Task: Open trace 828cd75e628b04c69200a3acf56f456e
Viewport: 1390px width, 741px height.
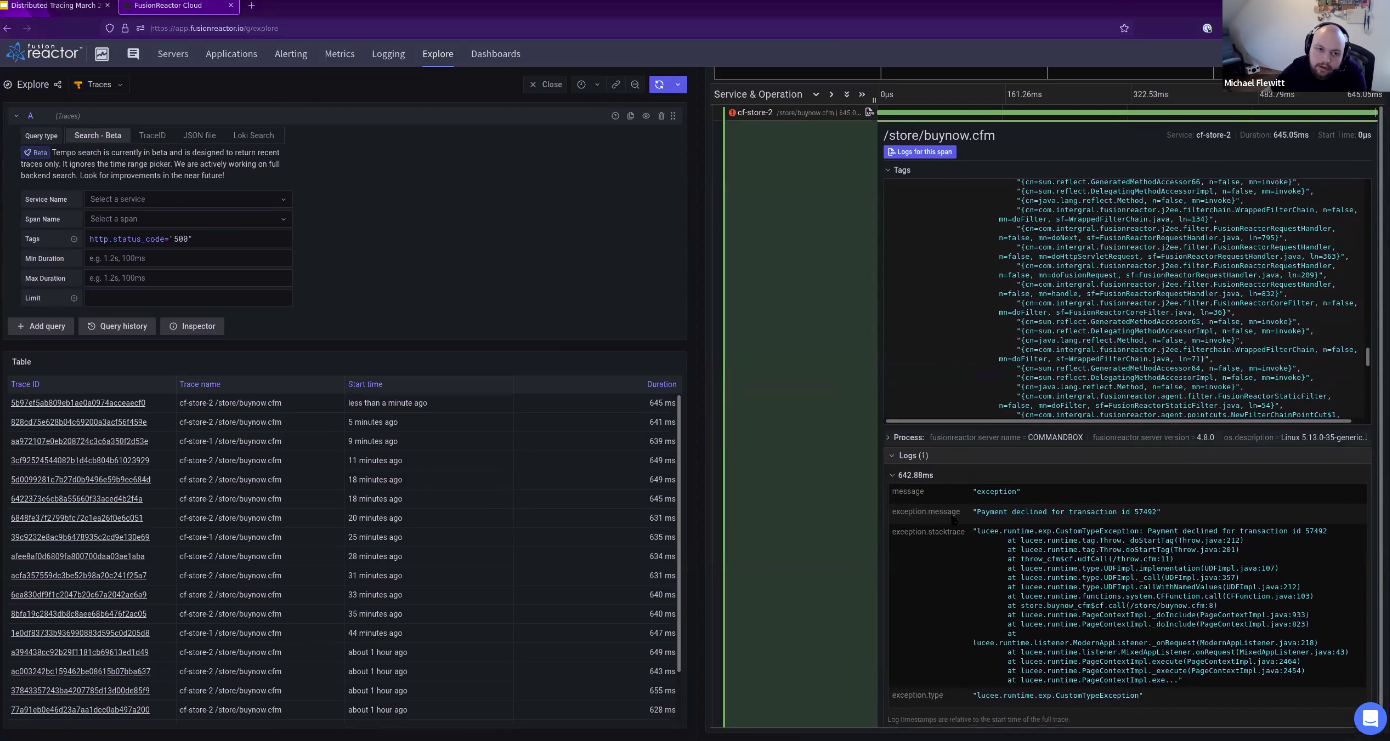Action: pos(79,422)
